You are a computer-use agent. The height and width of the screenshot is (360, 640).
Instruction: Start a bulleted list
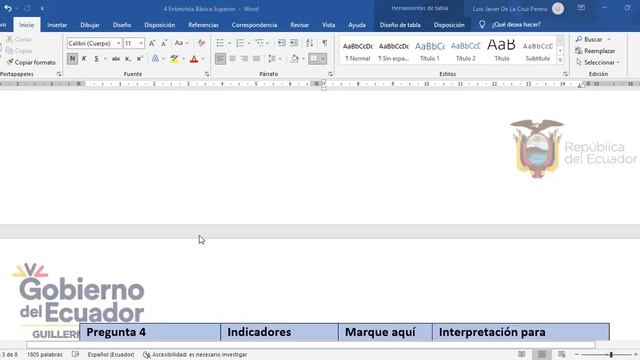tap(220, 43)
